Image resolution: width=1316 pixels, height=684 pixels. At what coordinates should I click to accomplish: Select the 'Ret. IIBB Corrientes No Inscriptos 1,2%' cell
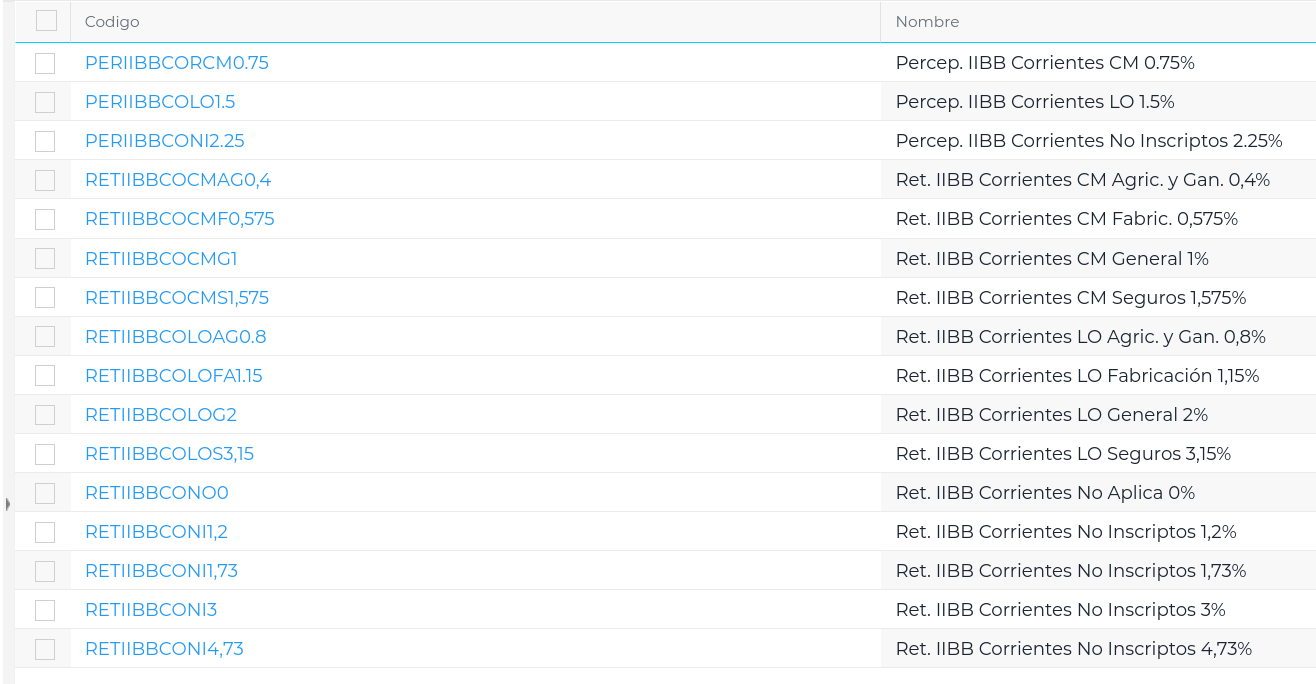[x=1066, y=532]
